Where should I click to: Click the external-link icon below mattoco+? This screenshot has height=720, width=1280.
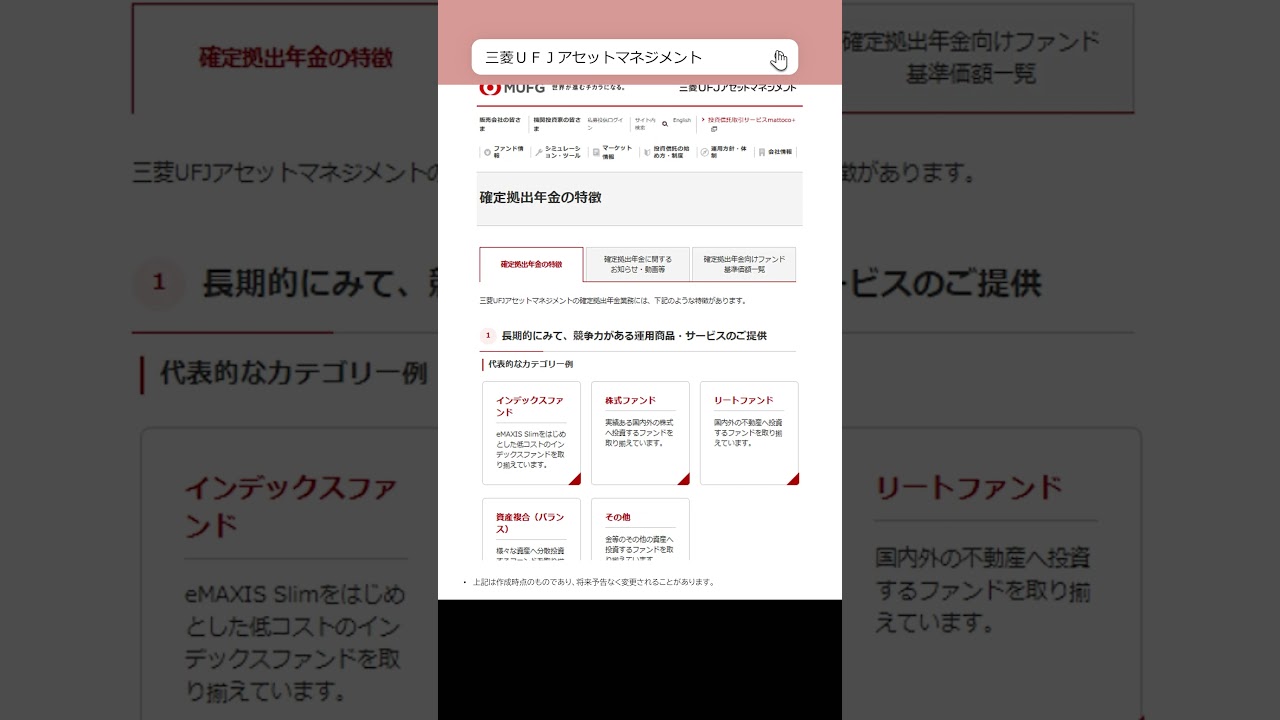click(x=714, y=129)
